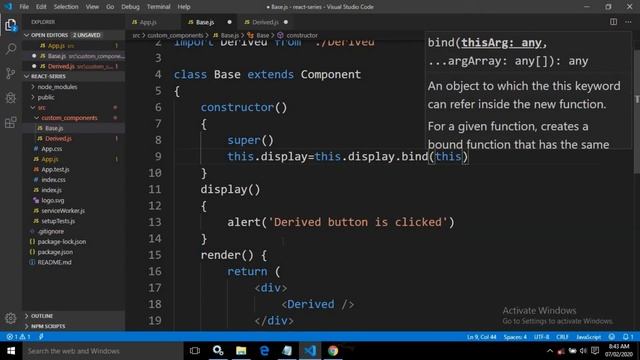Click the VS Code logo in title bar
This screenshot has width=640, height=360.
(x=8, y=7)
